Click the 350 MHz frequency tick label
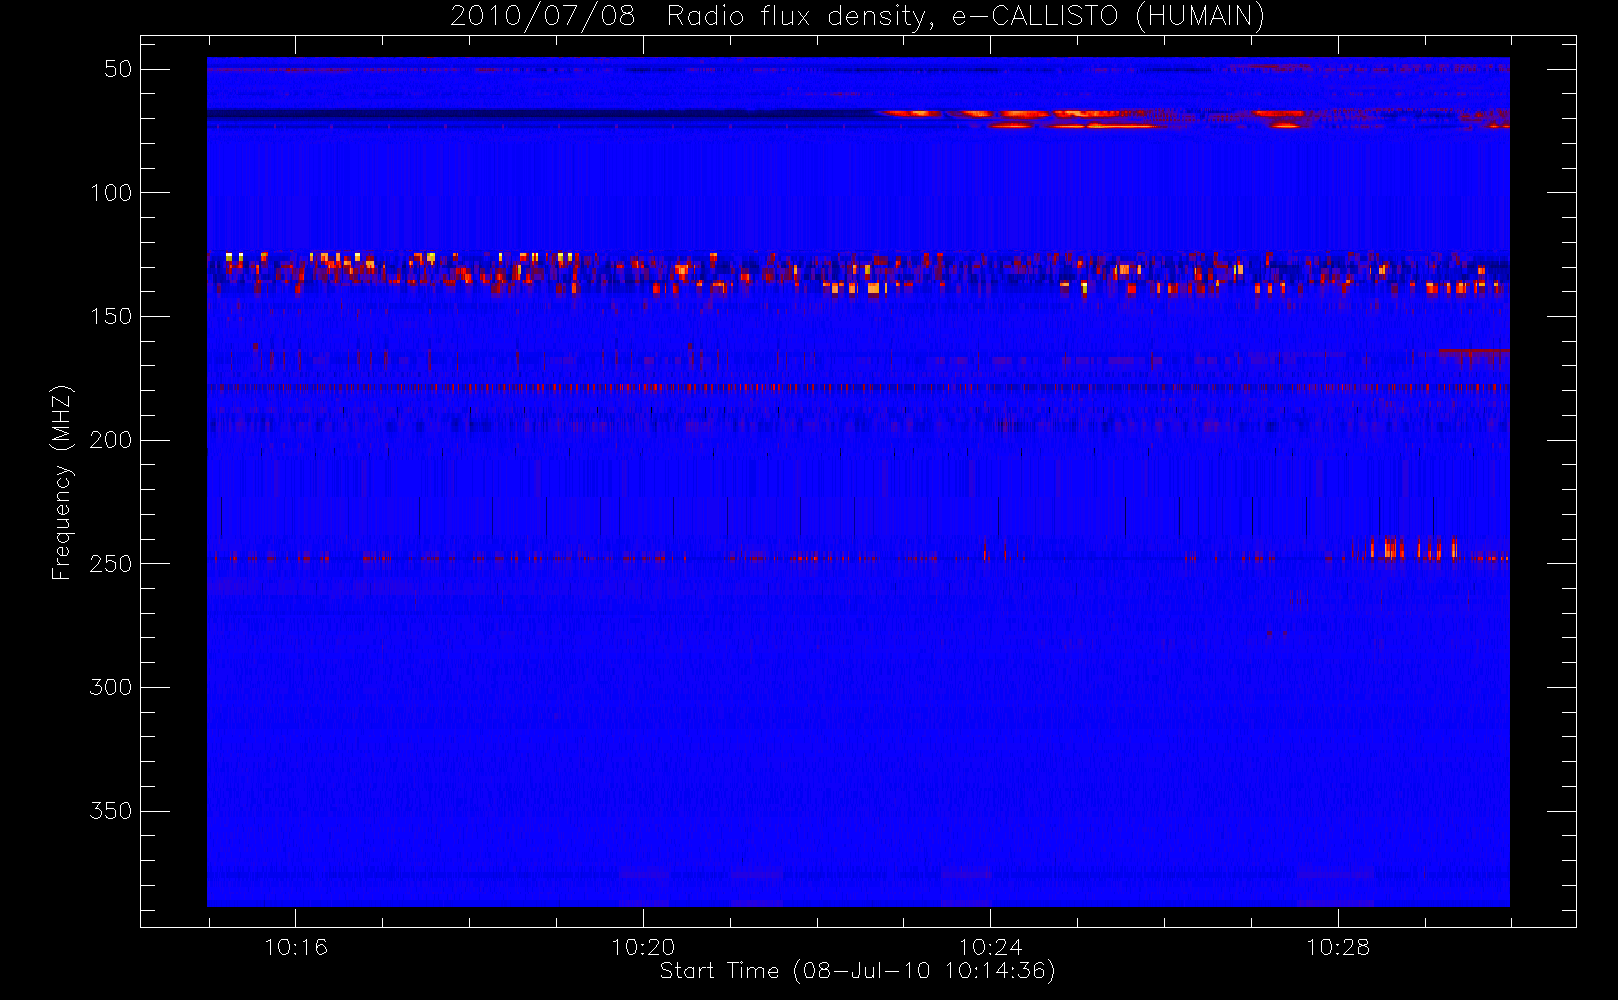The width and height of the screenshot is (1618, 1000). click(x=111, y=811)
